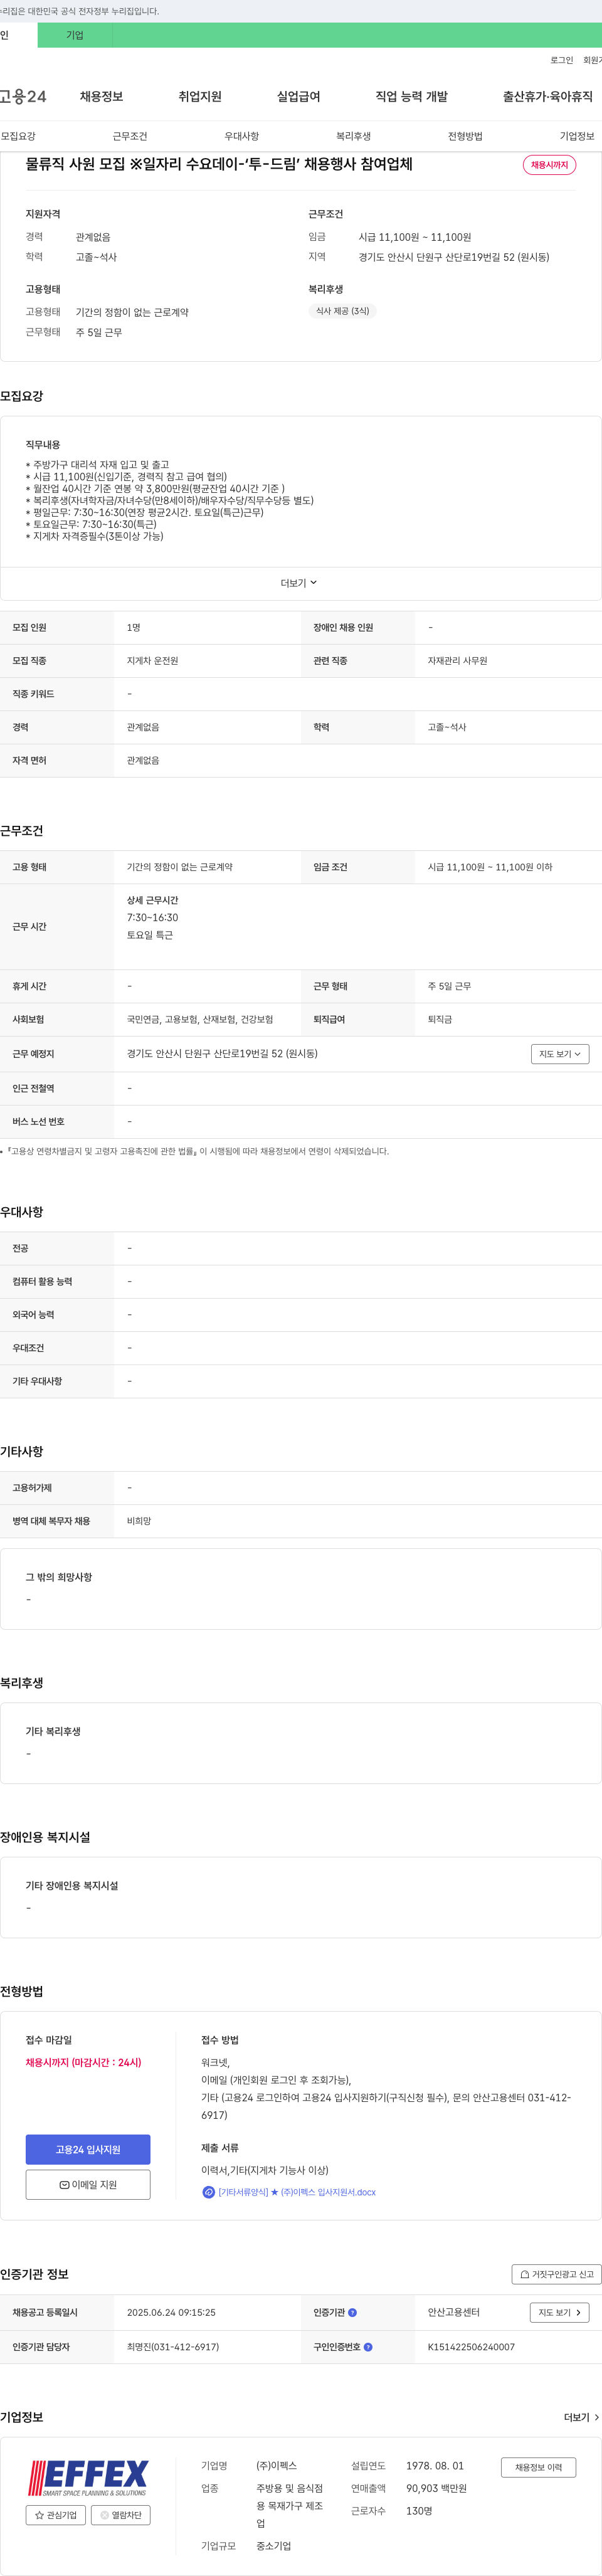Jump to 모집요강 section tab
The height and width of the screenshot is (2576, 602).
pyautogui.click(x=18, y=136)
